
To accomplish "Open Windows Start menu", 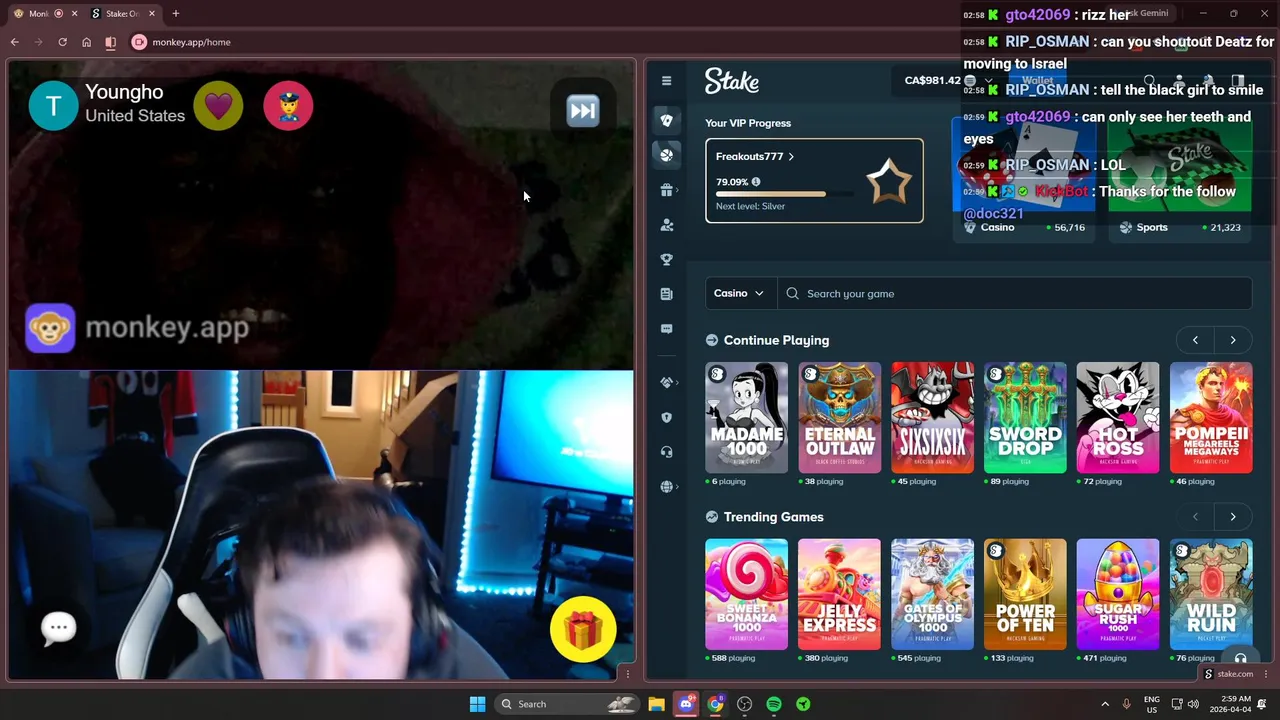I will [477, 704].
